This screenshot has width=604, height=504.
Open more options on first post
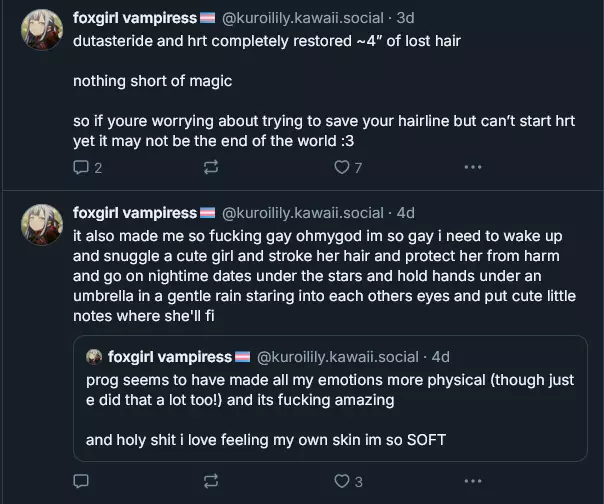click(473, 167)
